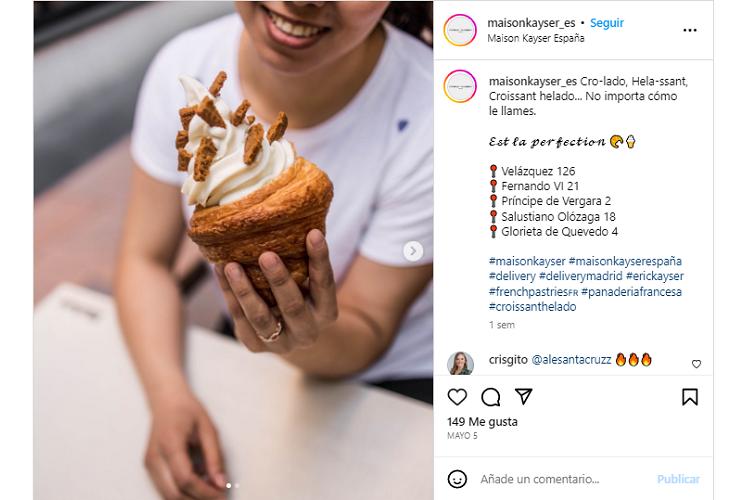Open emoji picker smiley icon

tap(457, 479)
